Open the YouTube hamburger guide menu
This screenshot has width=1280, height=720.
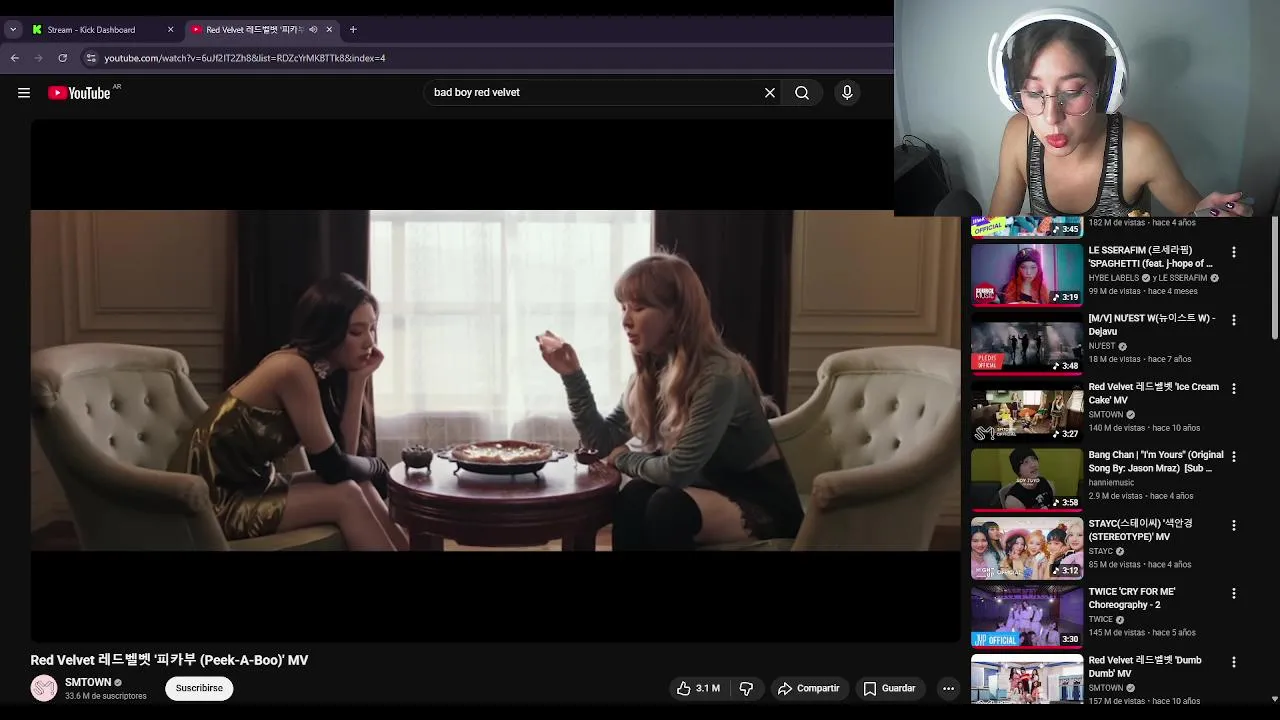point(24,93)
